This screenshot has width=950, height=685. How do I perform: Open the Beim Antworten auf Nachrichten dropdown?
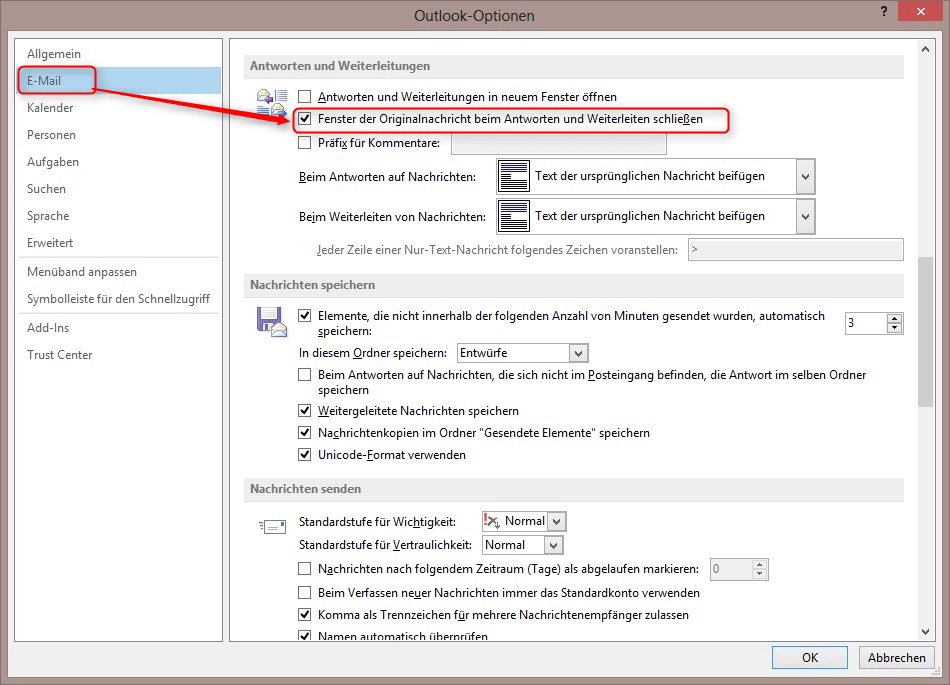click(x=805, y=177)
